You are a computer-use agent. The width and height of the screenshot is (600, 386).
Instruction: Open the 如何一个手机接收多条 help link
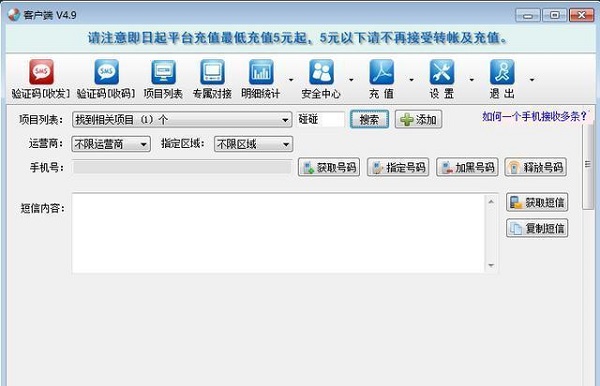[x=535, y=116]
